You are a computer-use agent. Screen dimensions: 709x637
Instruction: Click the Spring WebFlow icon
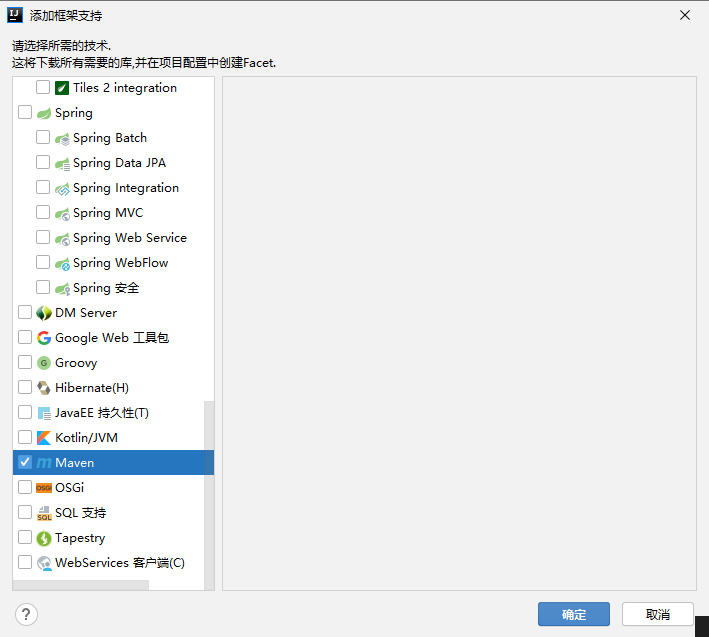click(x=62, y=264)
